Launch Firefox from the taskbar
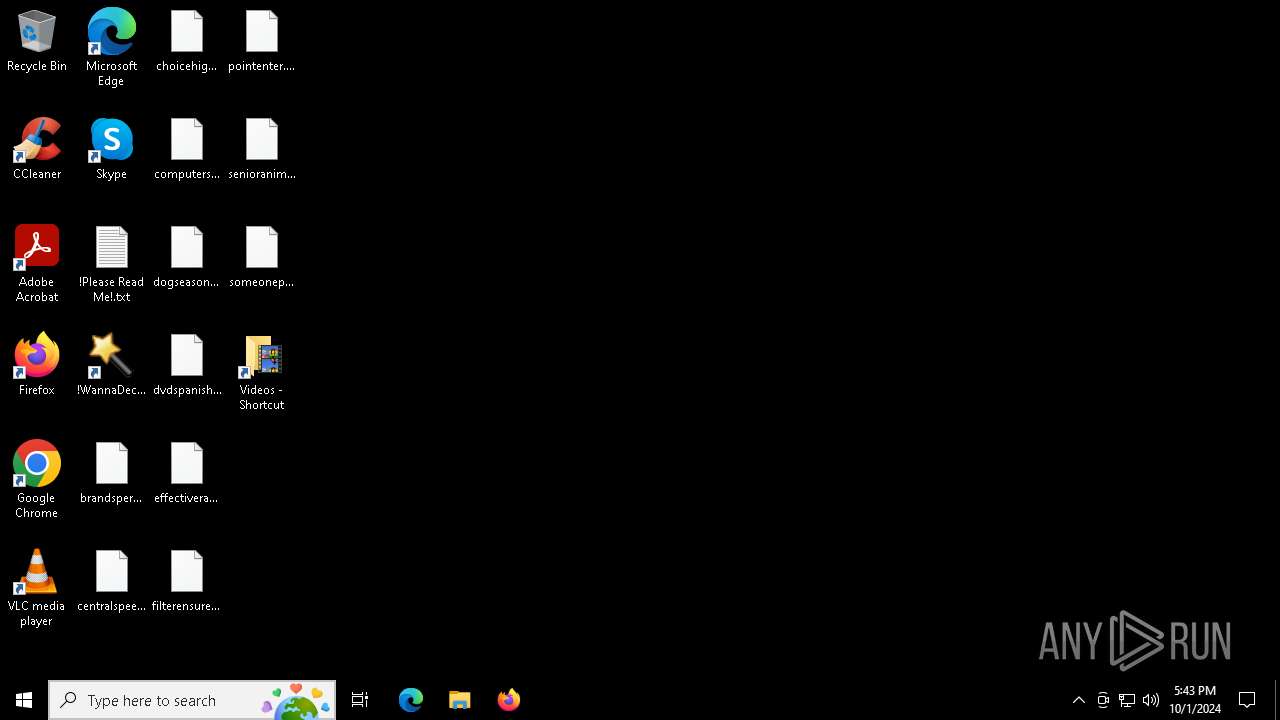1280x720 pixels. pyautogui.click(x=509, y=700)
